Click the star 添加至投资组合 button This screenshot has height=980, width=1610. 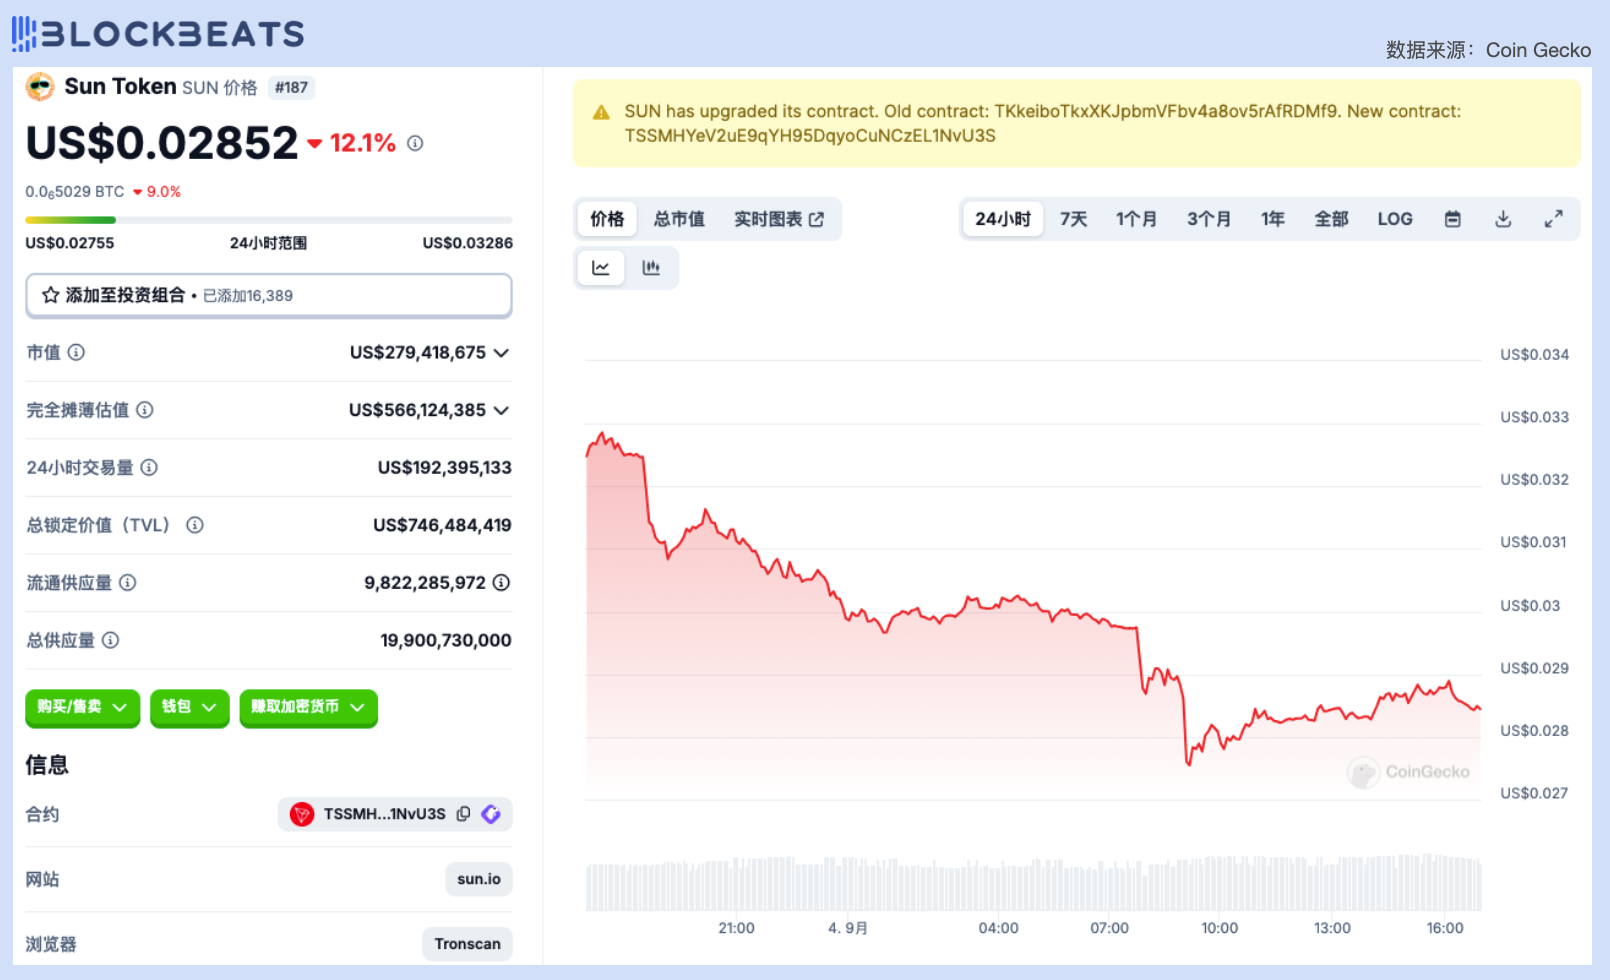click(x=268, y=295)
